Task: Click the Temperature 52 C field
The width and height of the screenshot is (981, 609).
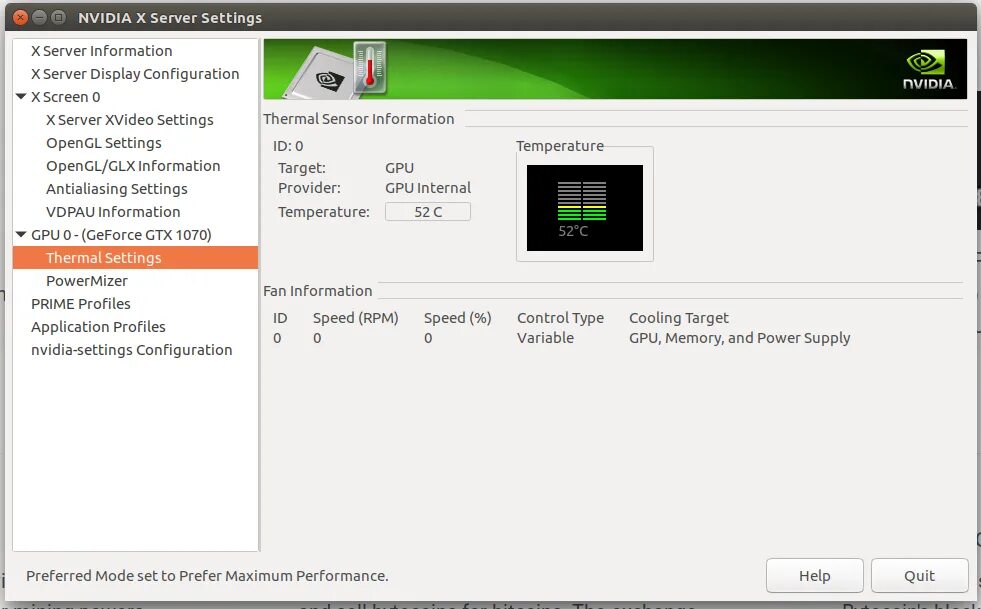Action: 428,212
